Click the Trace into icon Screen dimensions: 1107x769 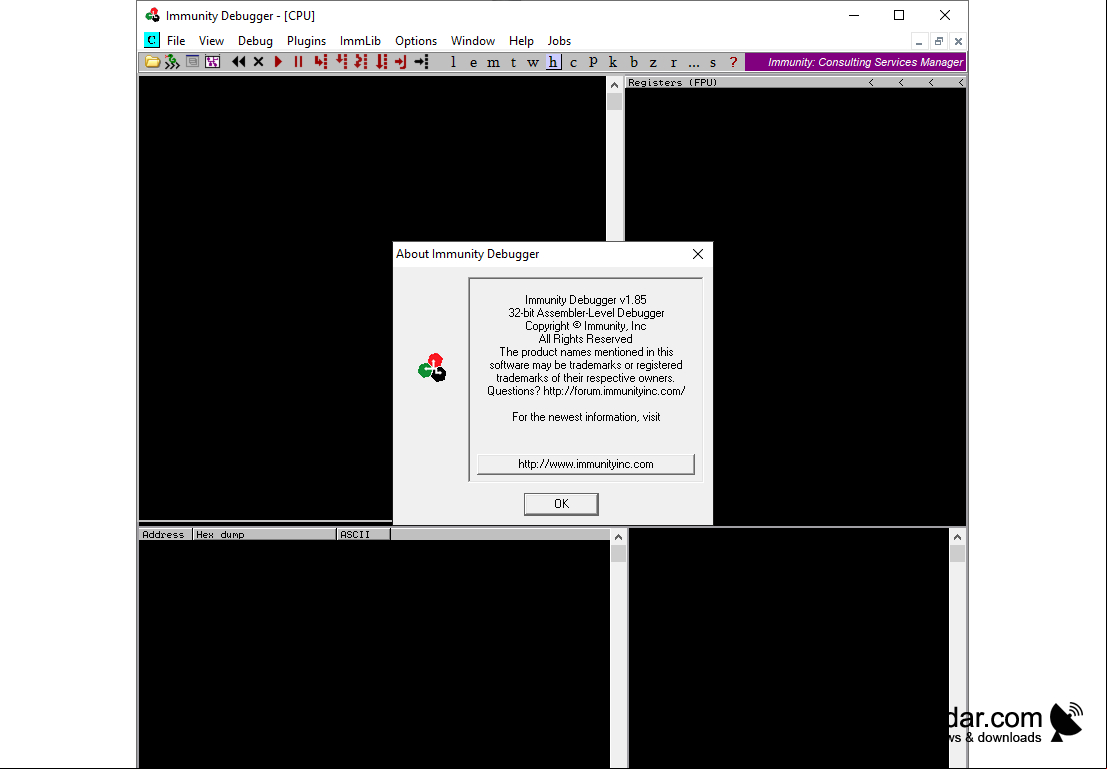361,62
